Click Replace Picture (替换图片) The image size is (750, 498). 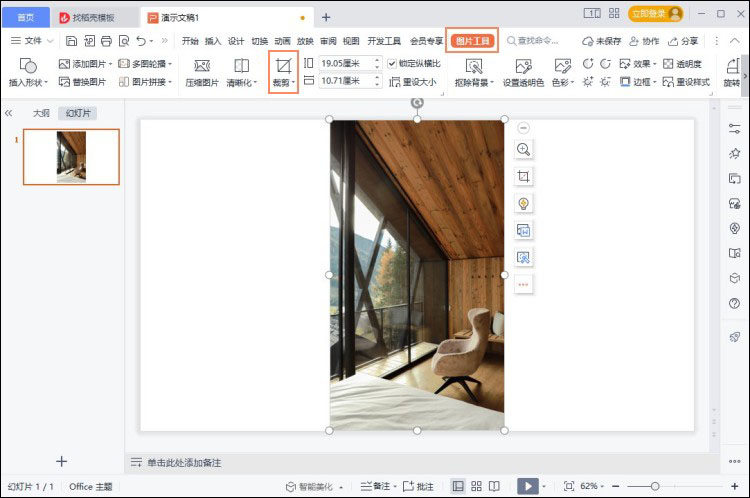82,82
